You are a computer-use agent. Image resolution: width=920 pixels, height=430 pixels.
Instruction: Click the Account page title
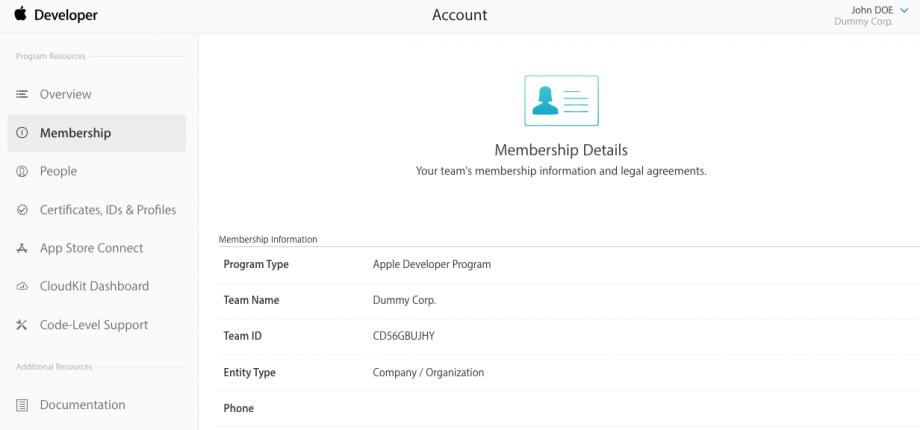[x=459, y=15]
